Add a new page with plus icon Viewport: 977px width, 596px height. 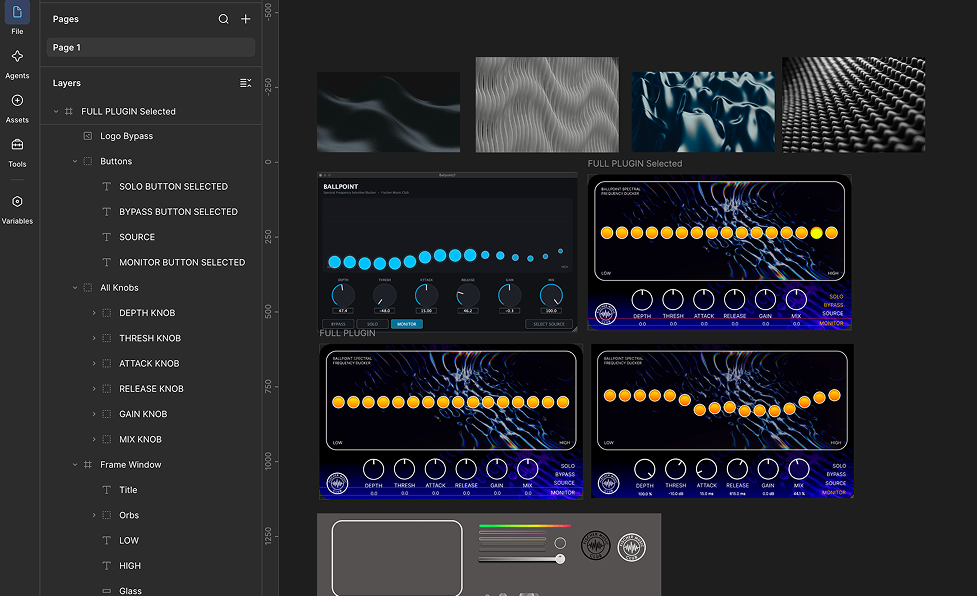pos(245,19)
